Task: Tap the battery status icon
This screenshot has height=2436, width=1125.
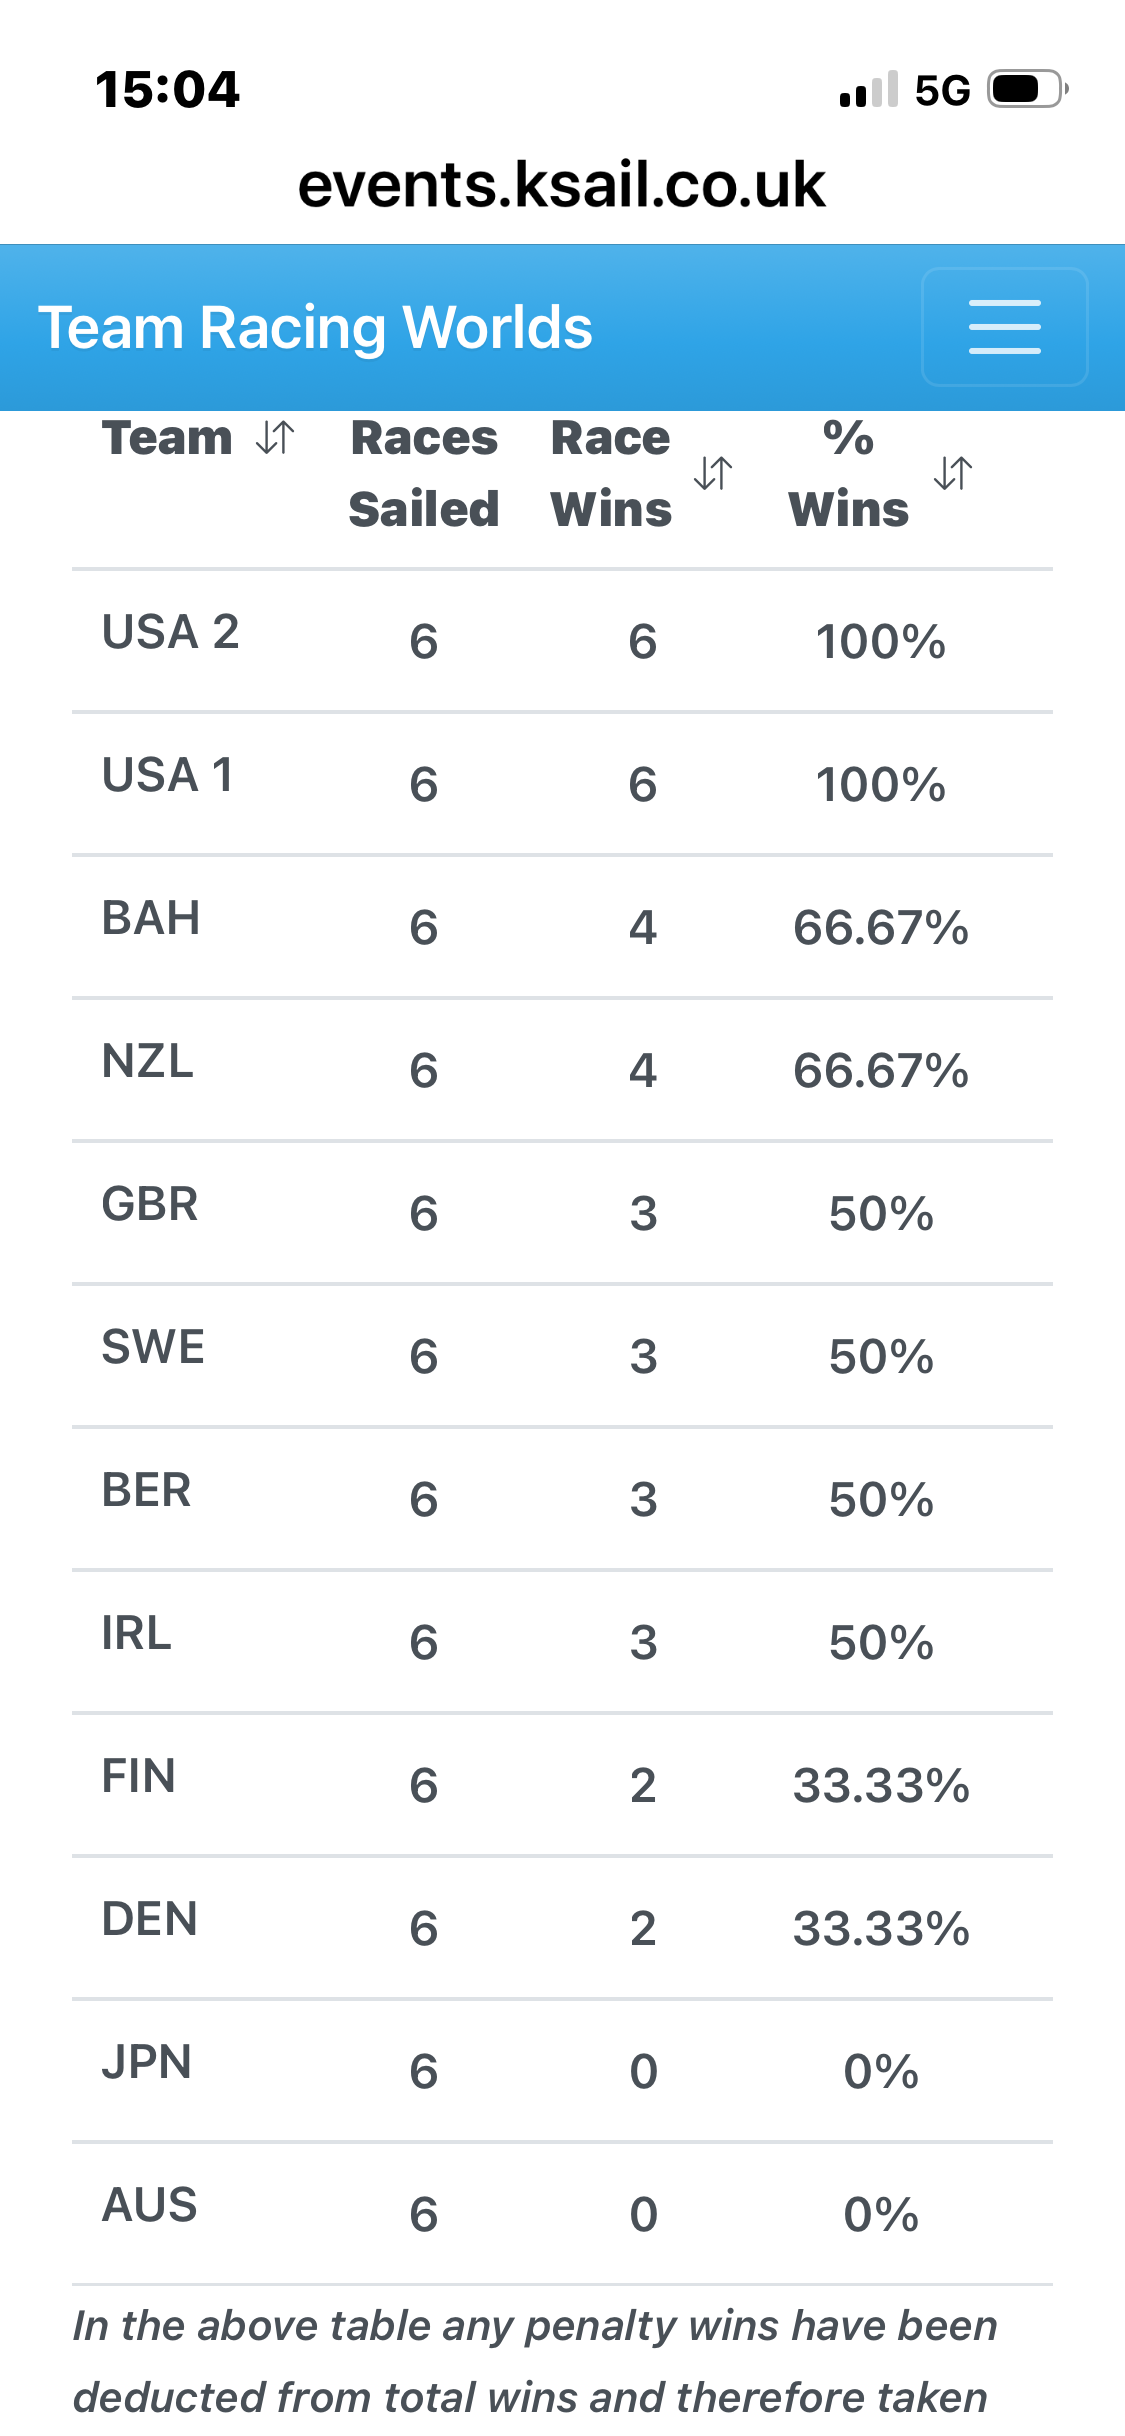Action: 1028,89
